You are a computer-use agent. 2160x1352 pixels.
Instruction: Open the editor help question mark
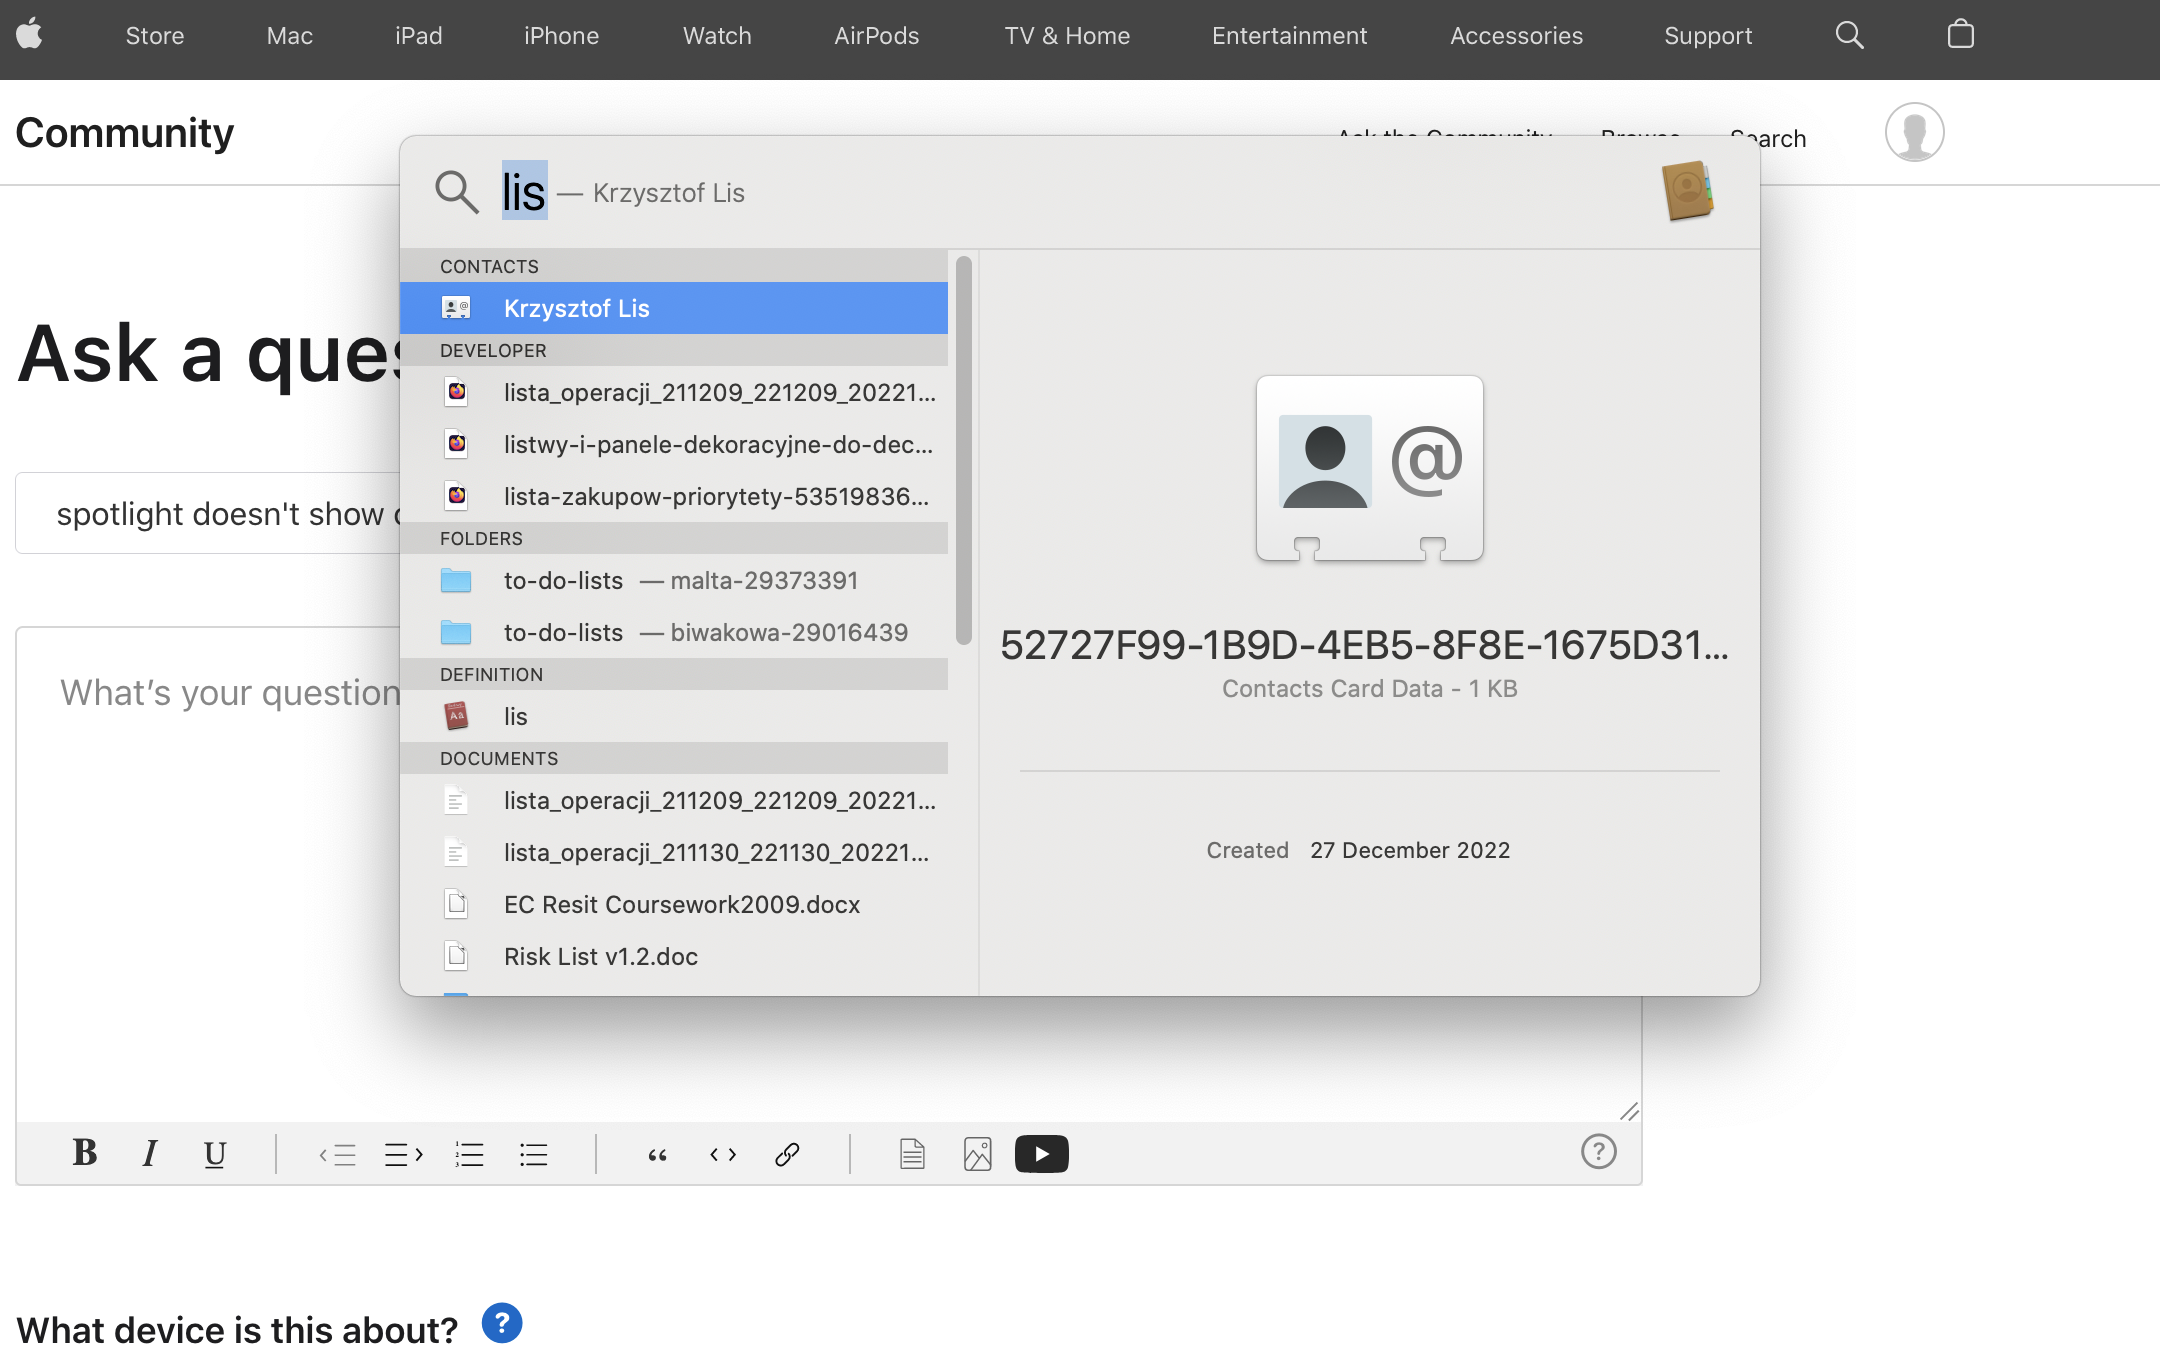pos(1599,1152)
